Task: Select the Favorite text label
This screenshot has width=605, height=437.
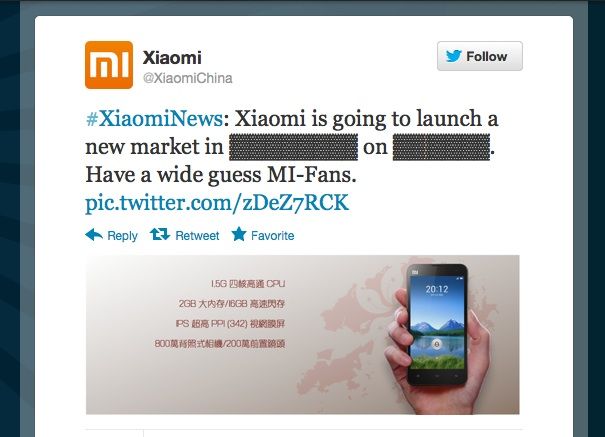Action: pos(272,236)
